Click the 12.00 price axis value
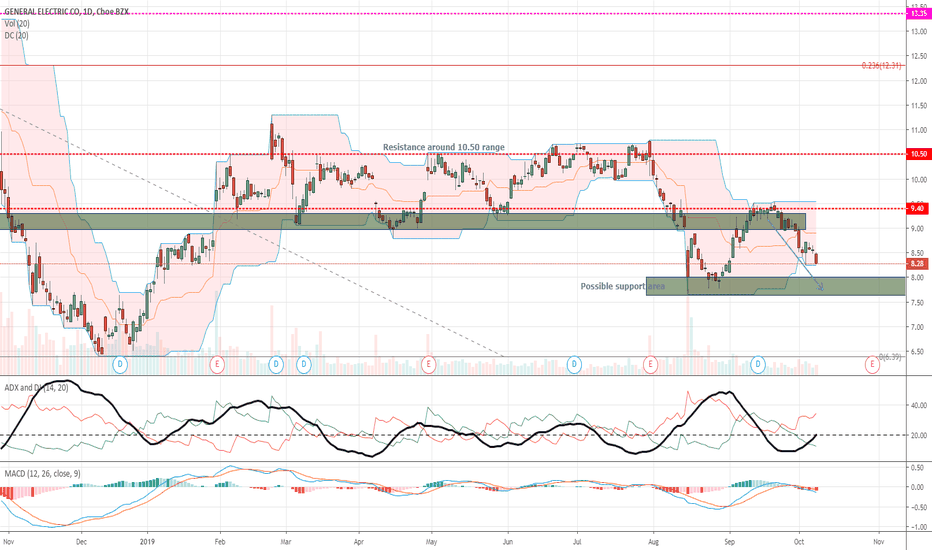This screenshot has width=932, height=550. tap(918, 81)
